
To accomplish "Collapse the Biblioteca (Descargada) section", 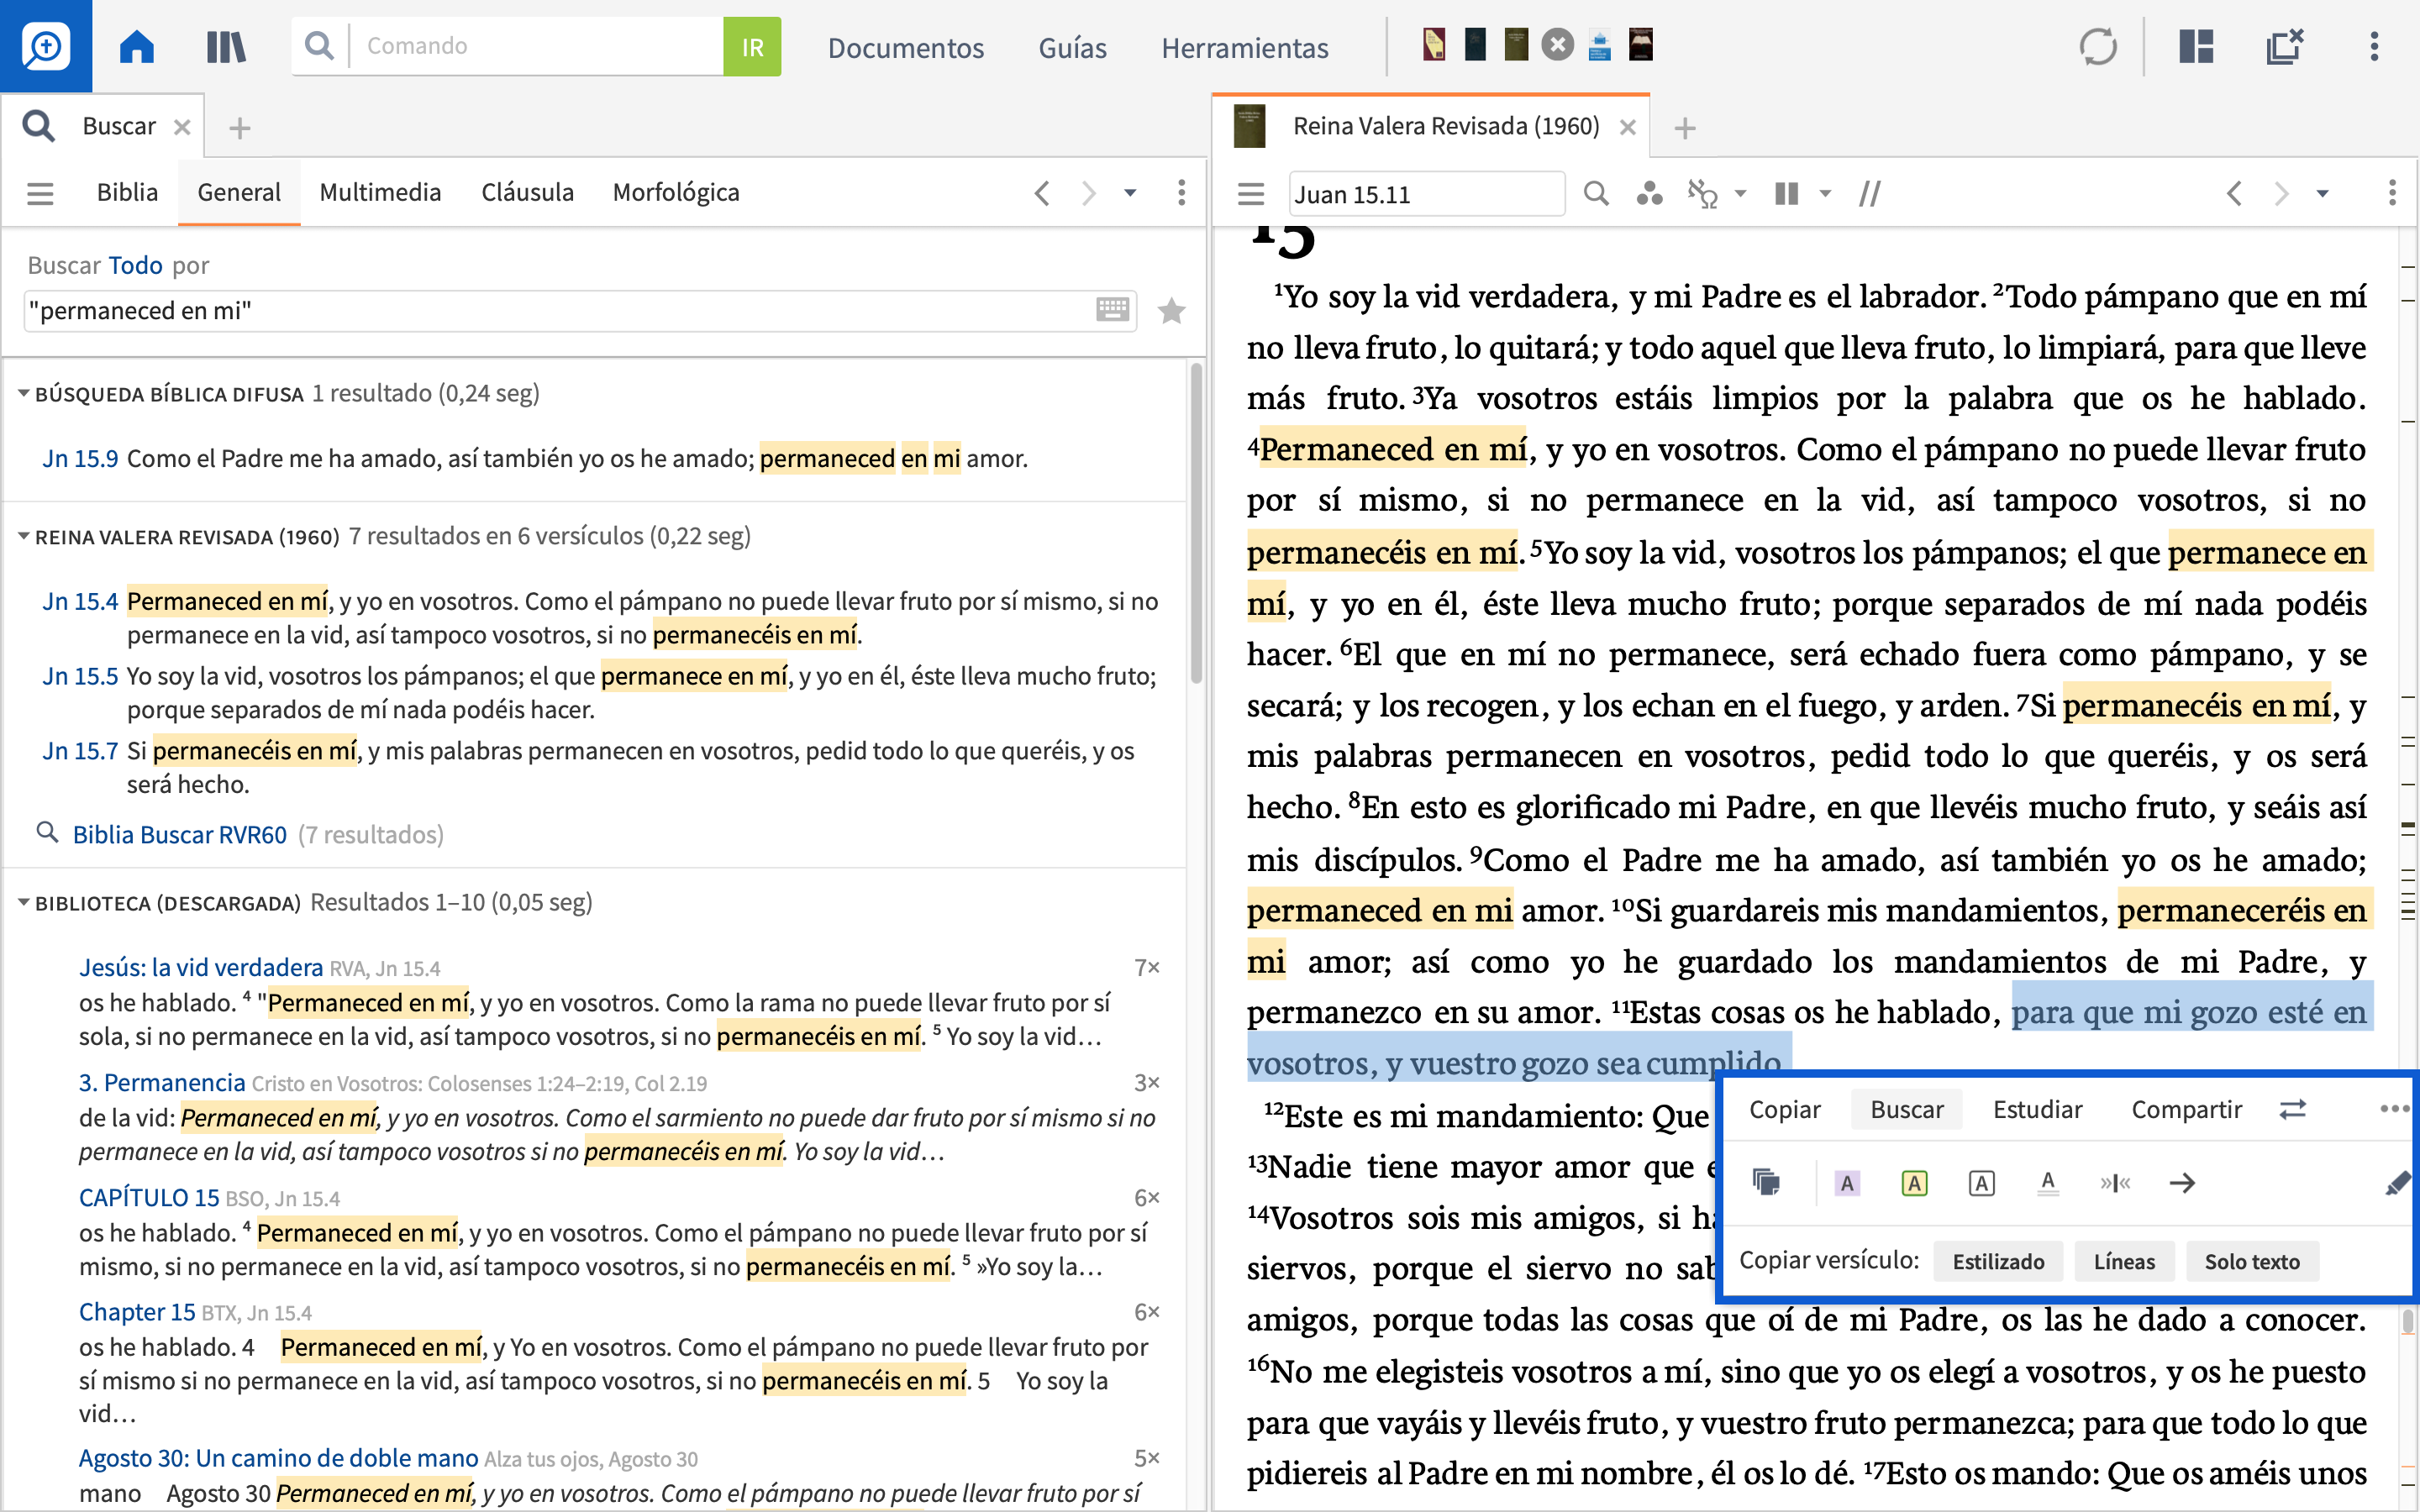I will click(23, 902).
